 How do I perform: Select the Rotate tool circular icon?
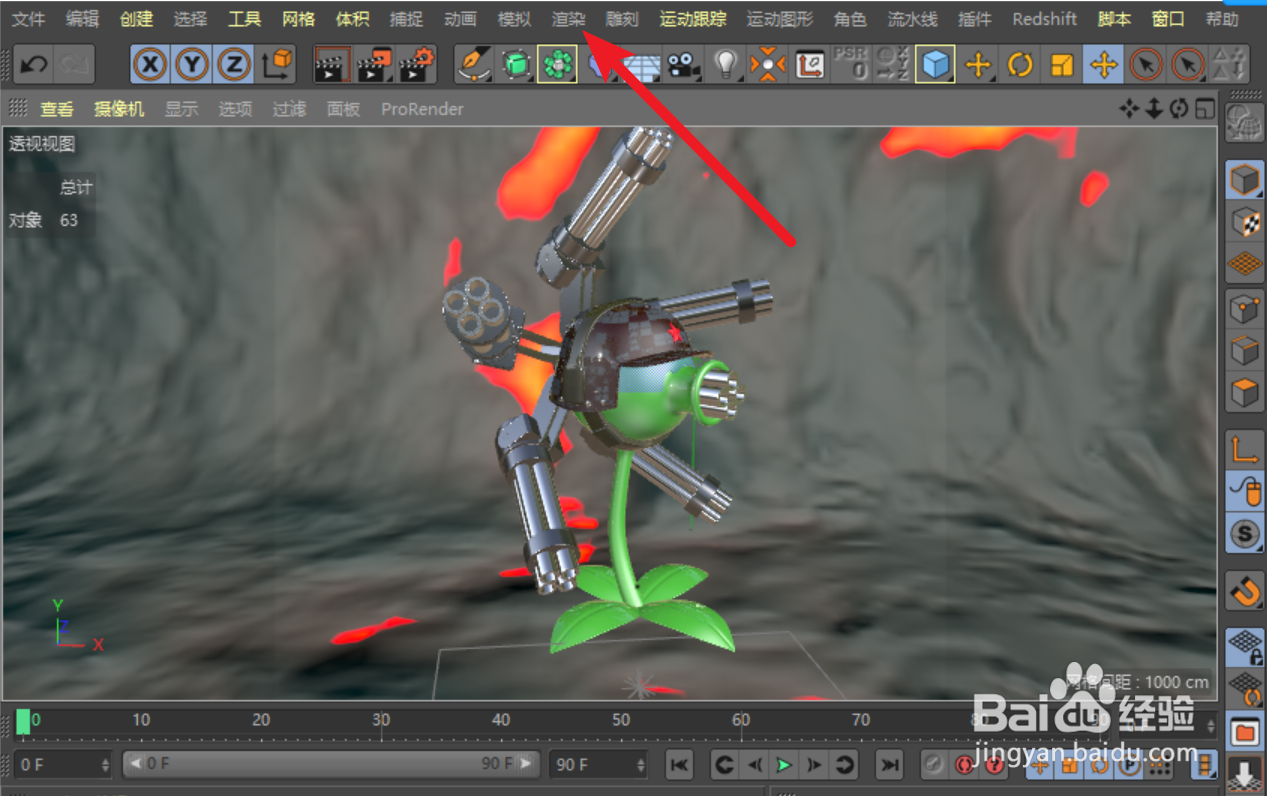point(1019,65)
